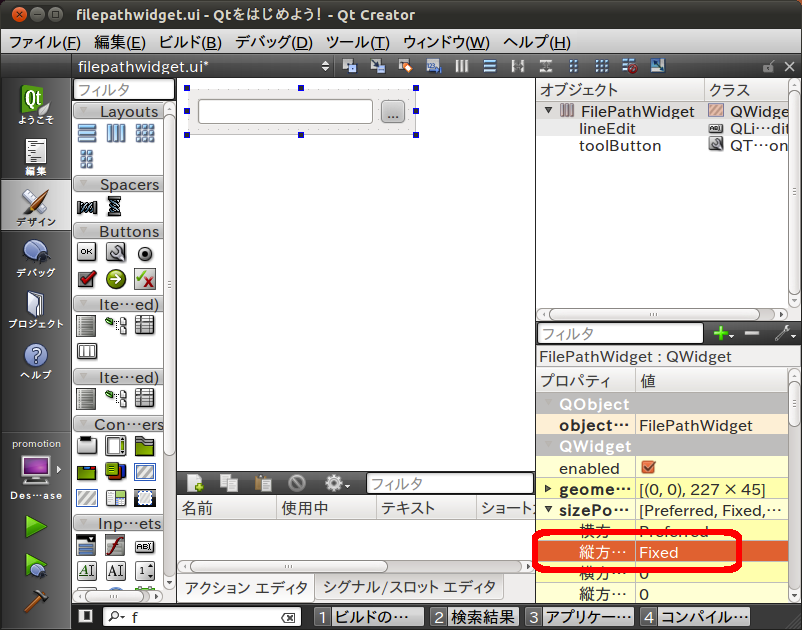
Task: Click the green Run button
Action: point(36,526)
